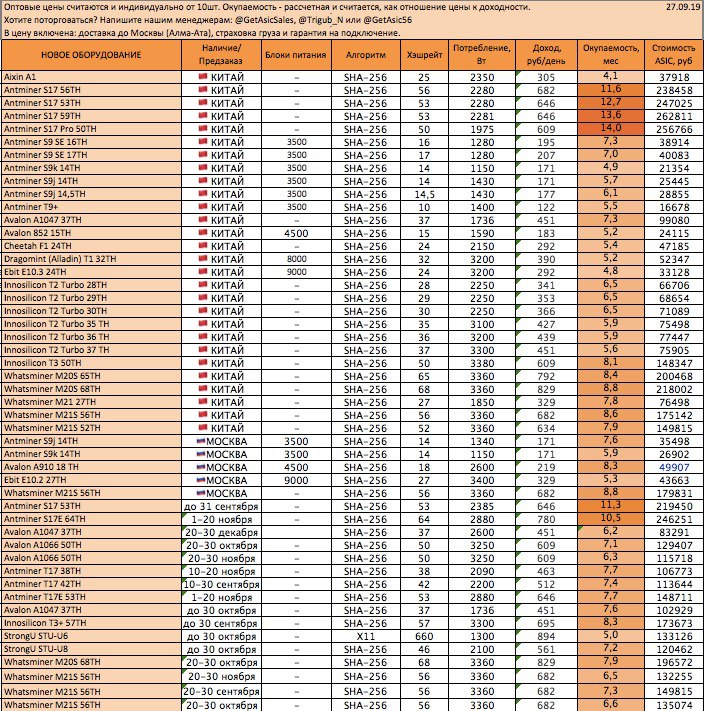
Task: Click the China flag in Aixin A1 row
Action: click(x=203, y=76)
